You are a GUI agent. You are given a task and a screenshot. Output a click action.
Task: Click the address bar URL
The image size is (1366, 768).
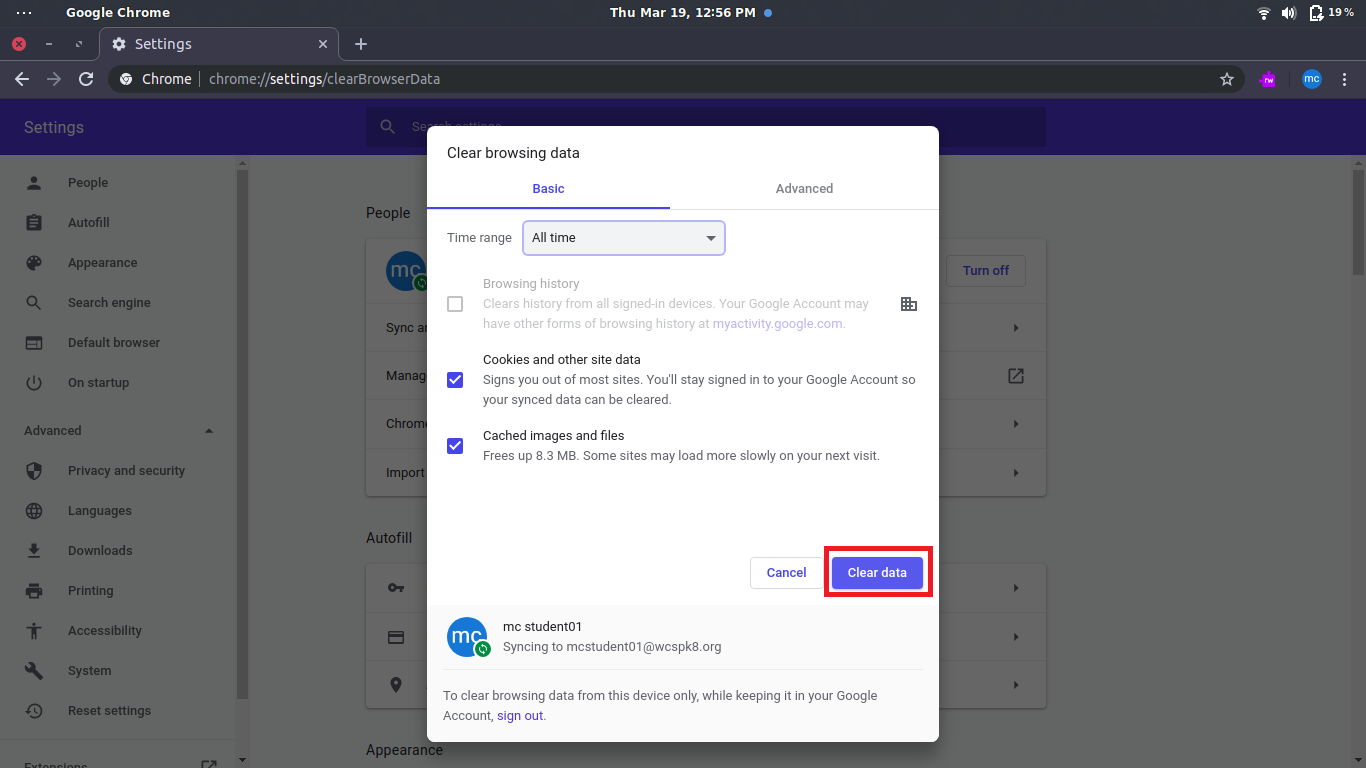(x=325, y=79)
